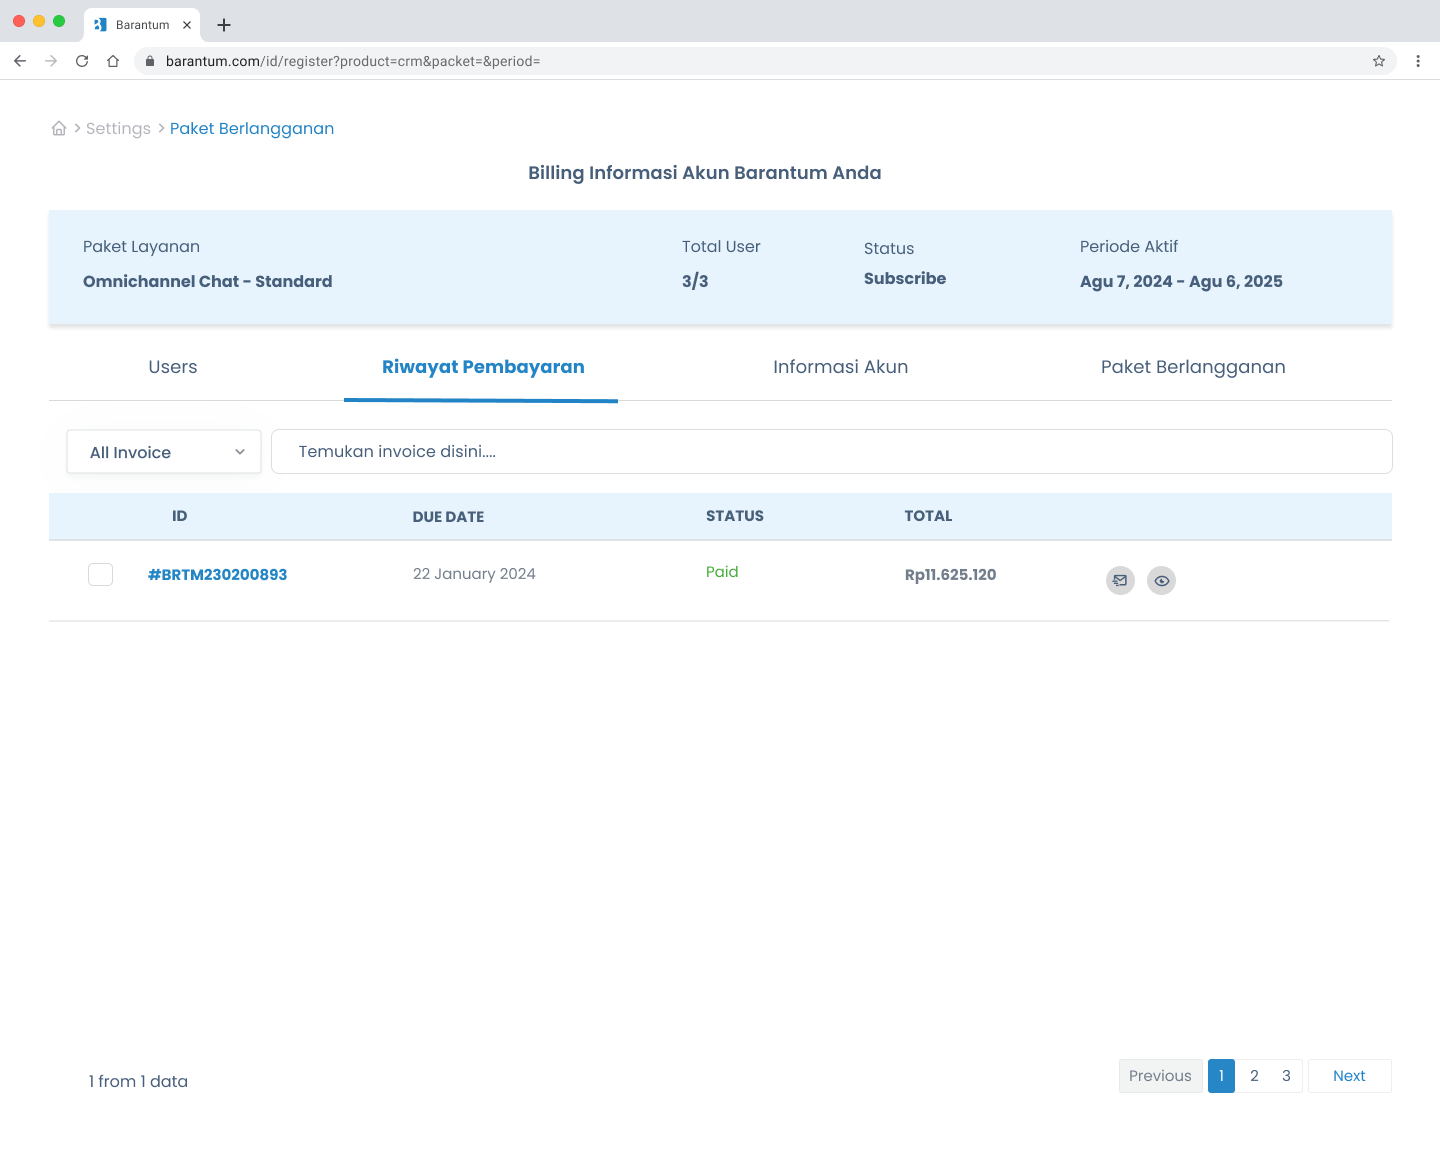Click Billing Informasi Akun Barantum Anda heading
Image resolution: width=1440 pixels, height=1161 pixels.
tap(705, 173)
